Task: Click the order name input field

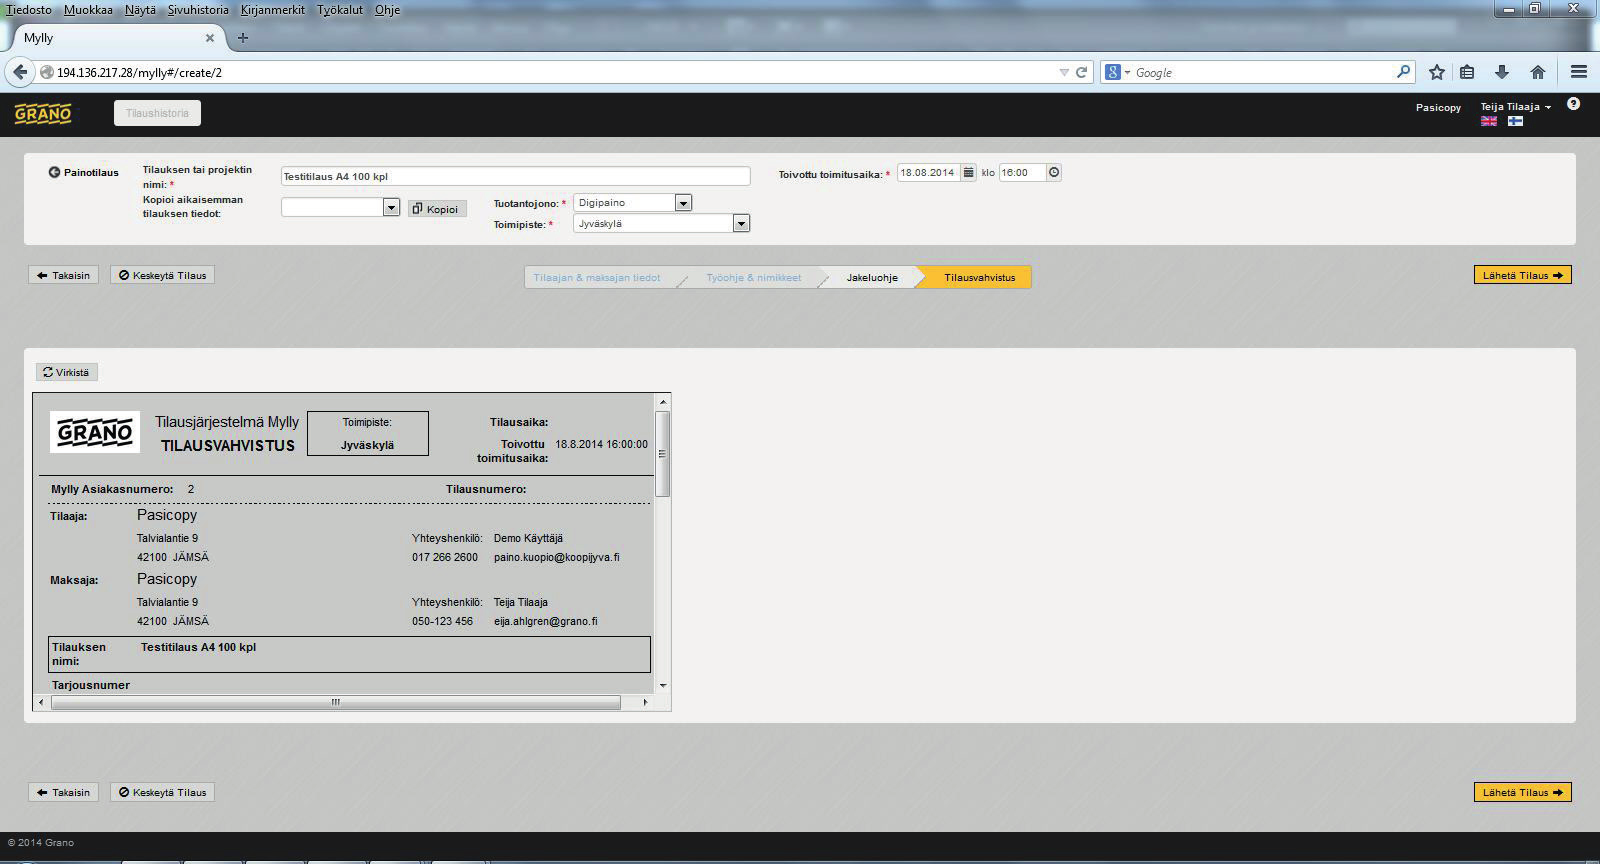Action: 515,176
